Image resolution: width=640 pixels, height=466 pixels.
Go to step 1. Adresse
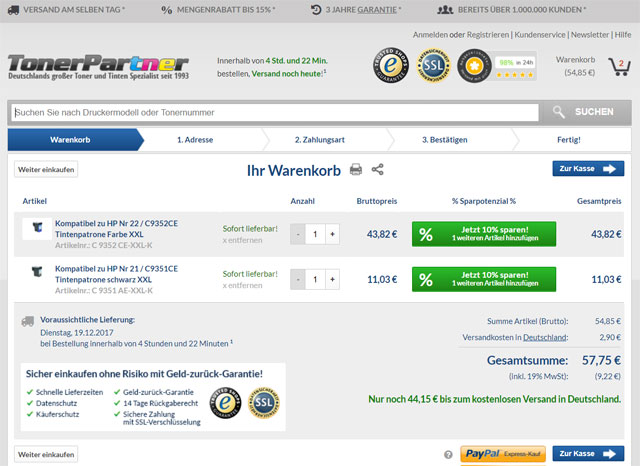195,140
